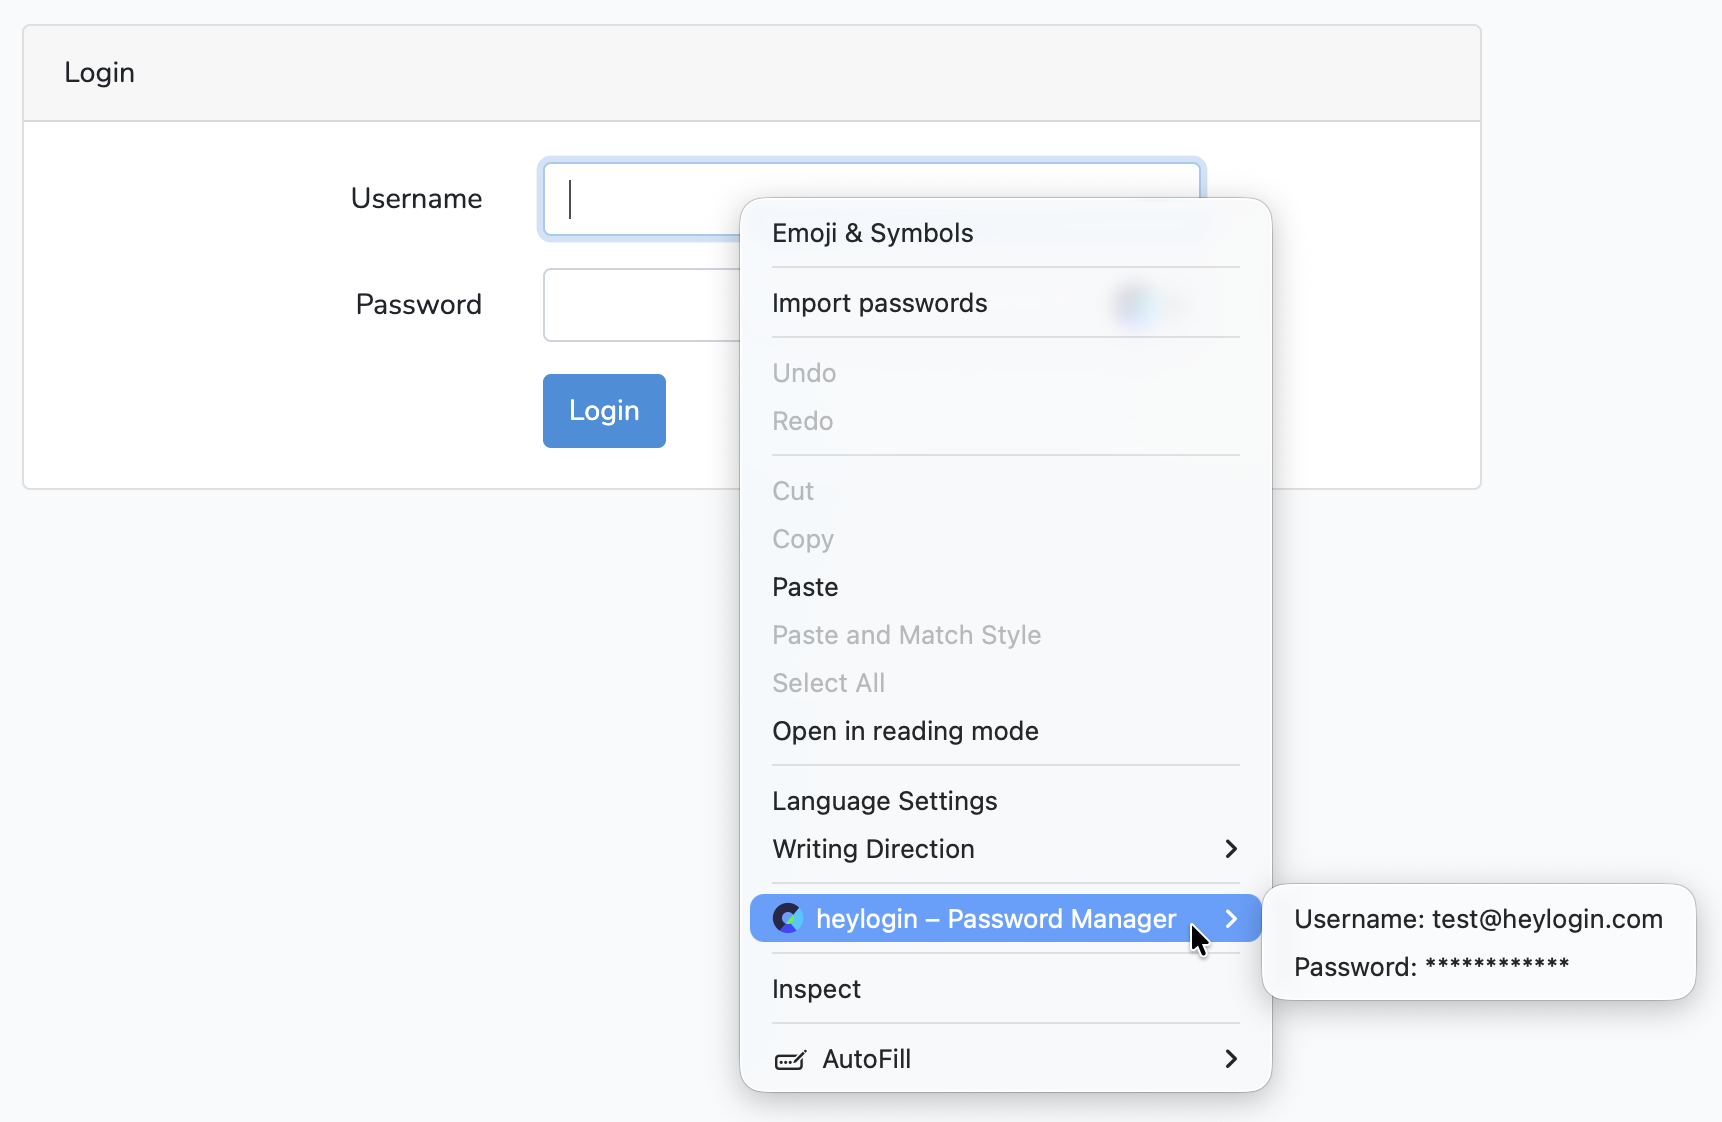
Task: Focus the Username text field
Action: tap(640, 199)
